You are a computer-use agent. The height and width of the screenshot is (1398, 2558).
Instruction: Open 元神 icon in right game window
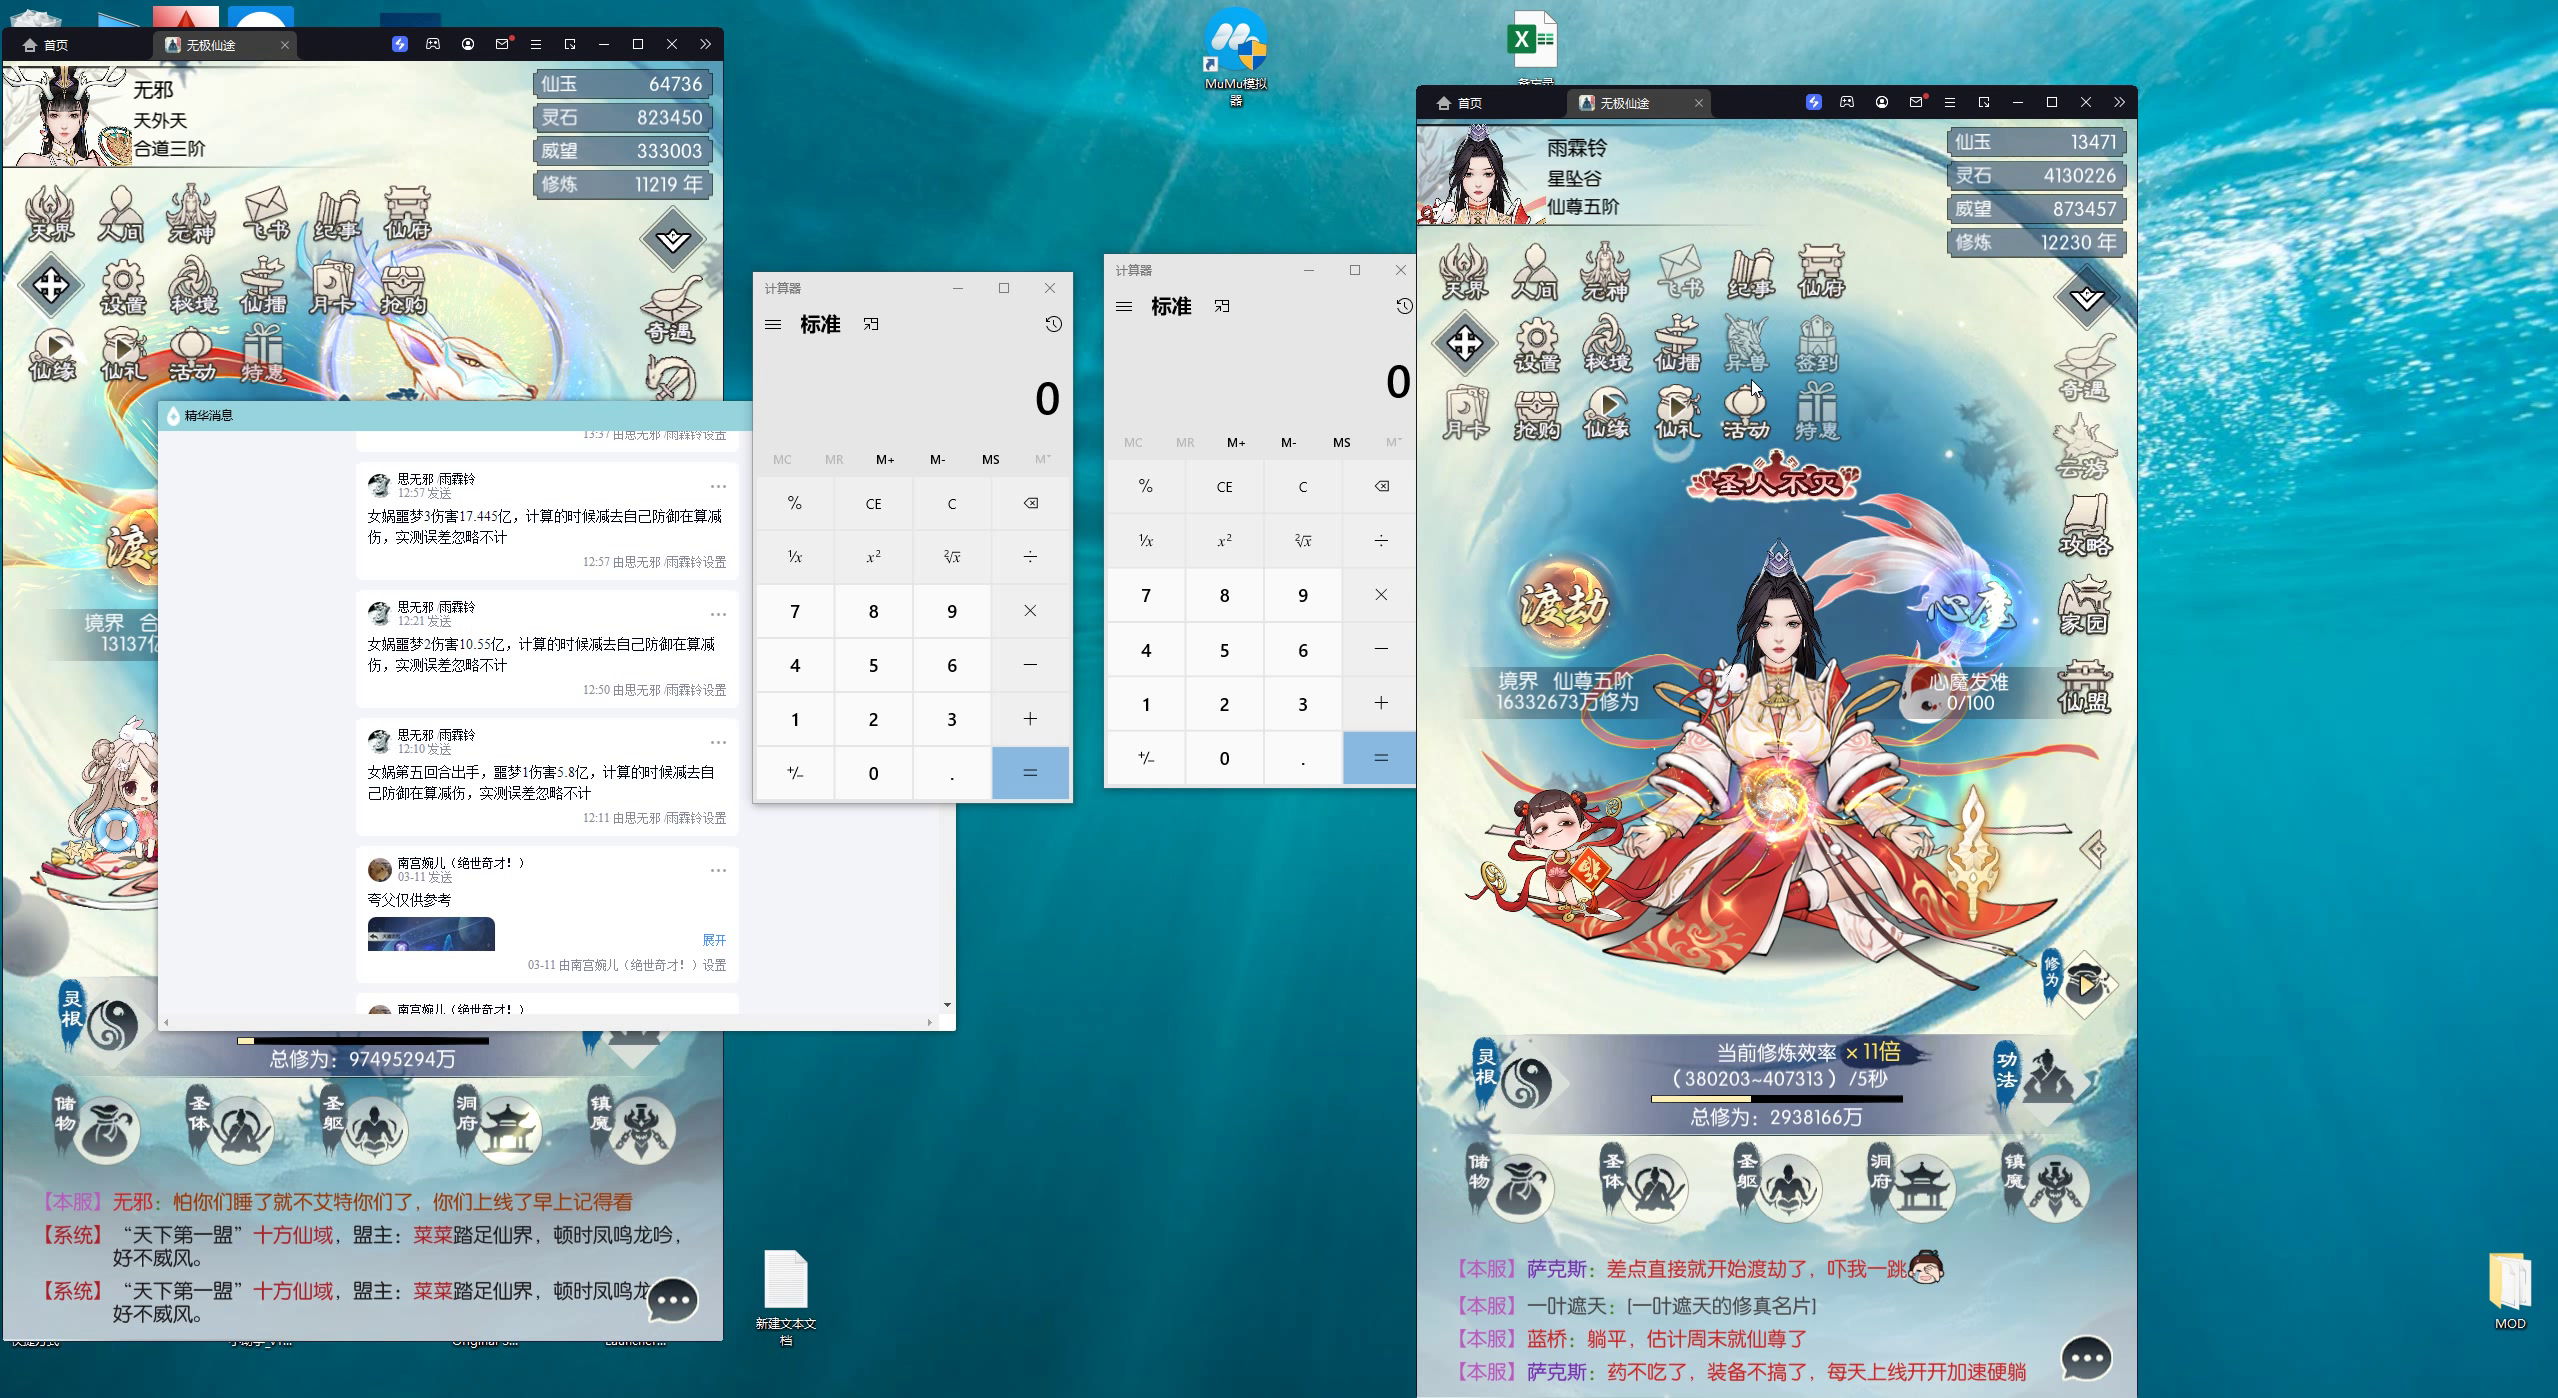coord(1605,271)
